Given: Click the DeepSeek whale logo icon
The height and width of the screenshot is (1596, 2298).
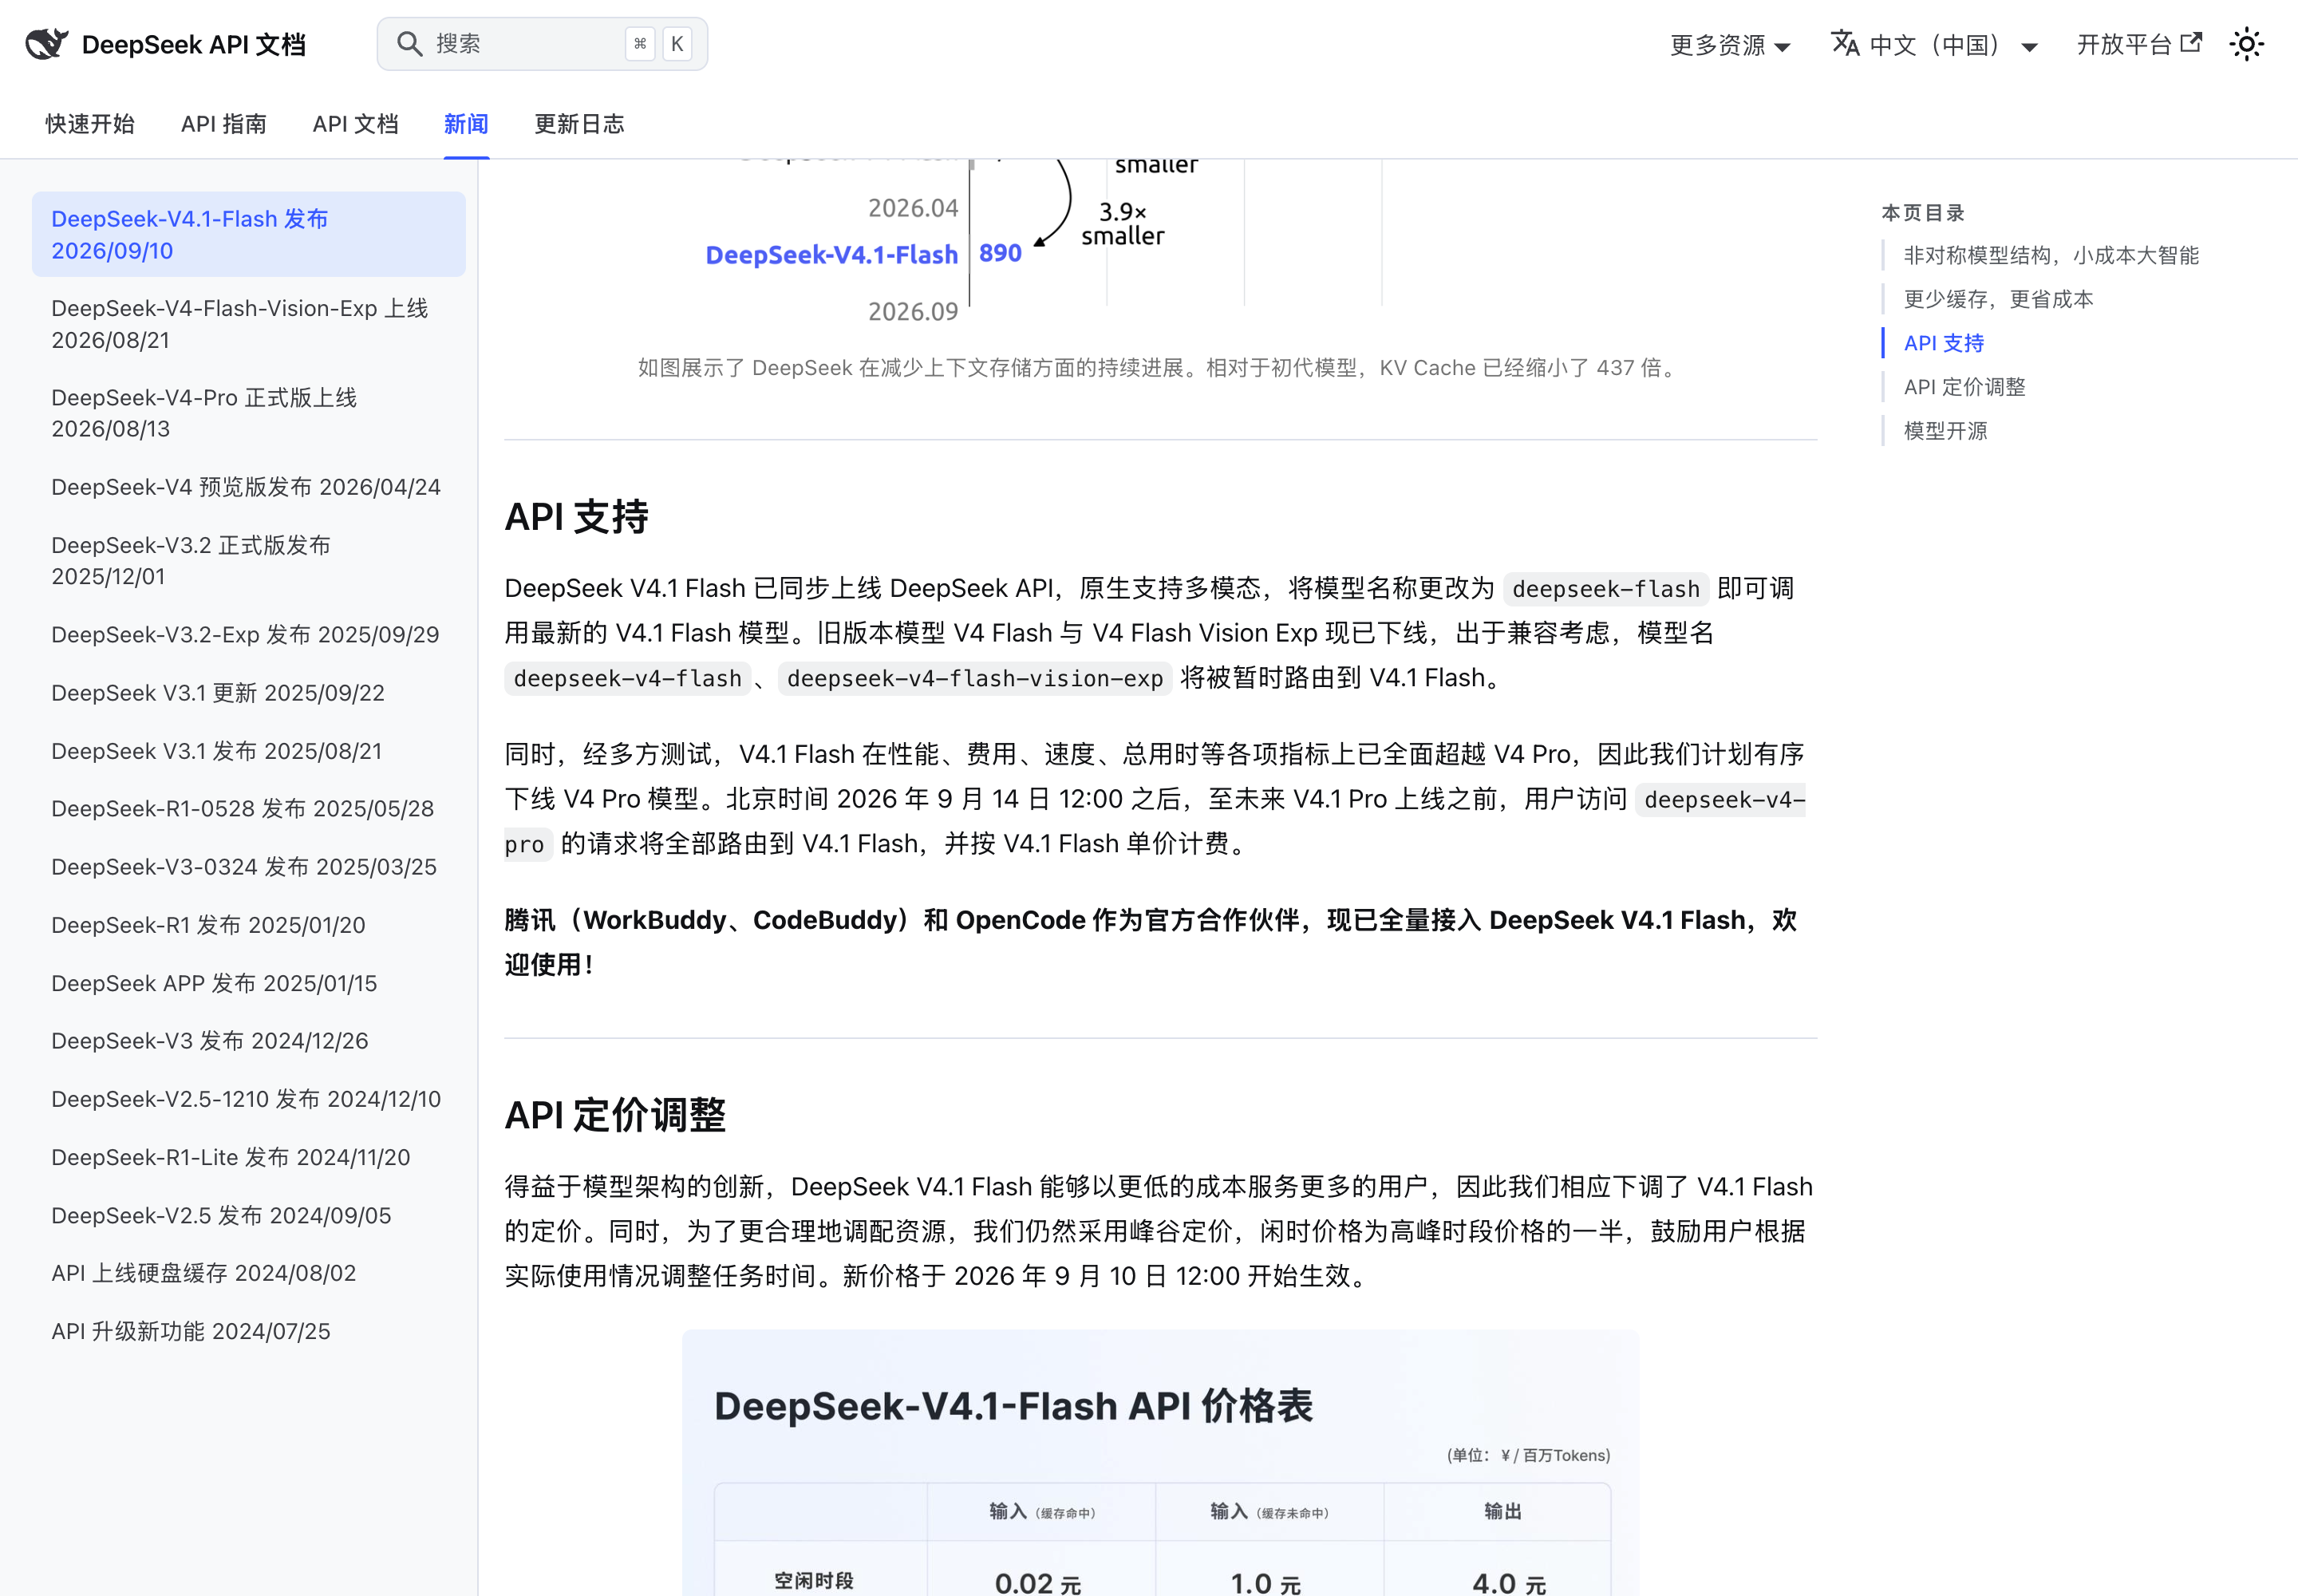Looking at the screenshot, I should [46, 44].
